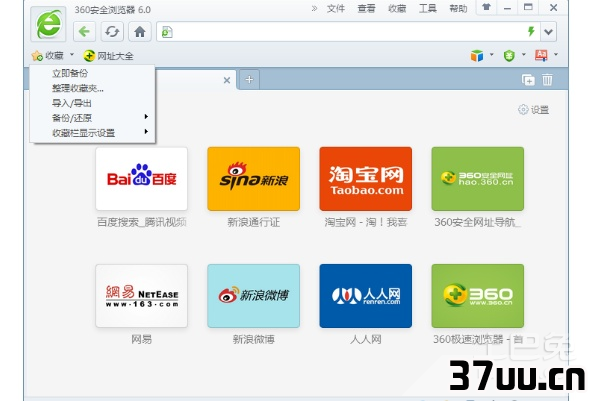
Task: Expand 收藏栏显示设置 submenu
Action: coord(93,133)
